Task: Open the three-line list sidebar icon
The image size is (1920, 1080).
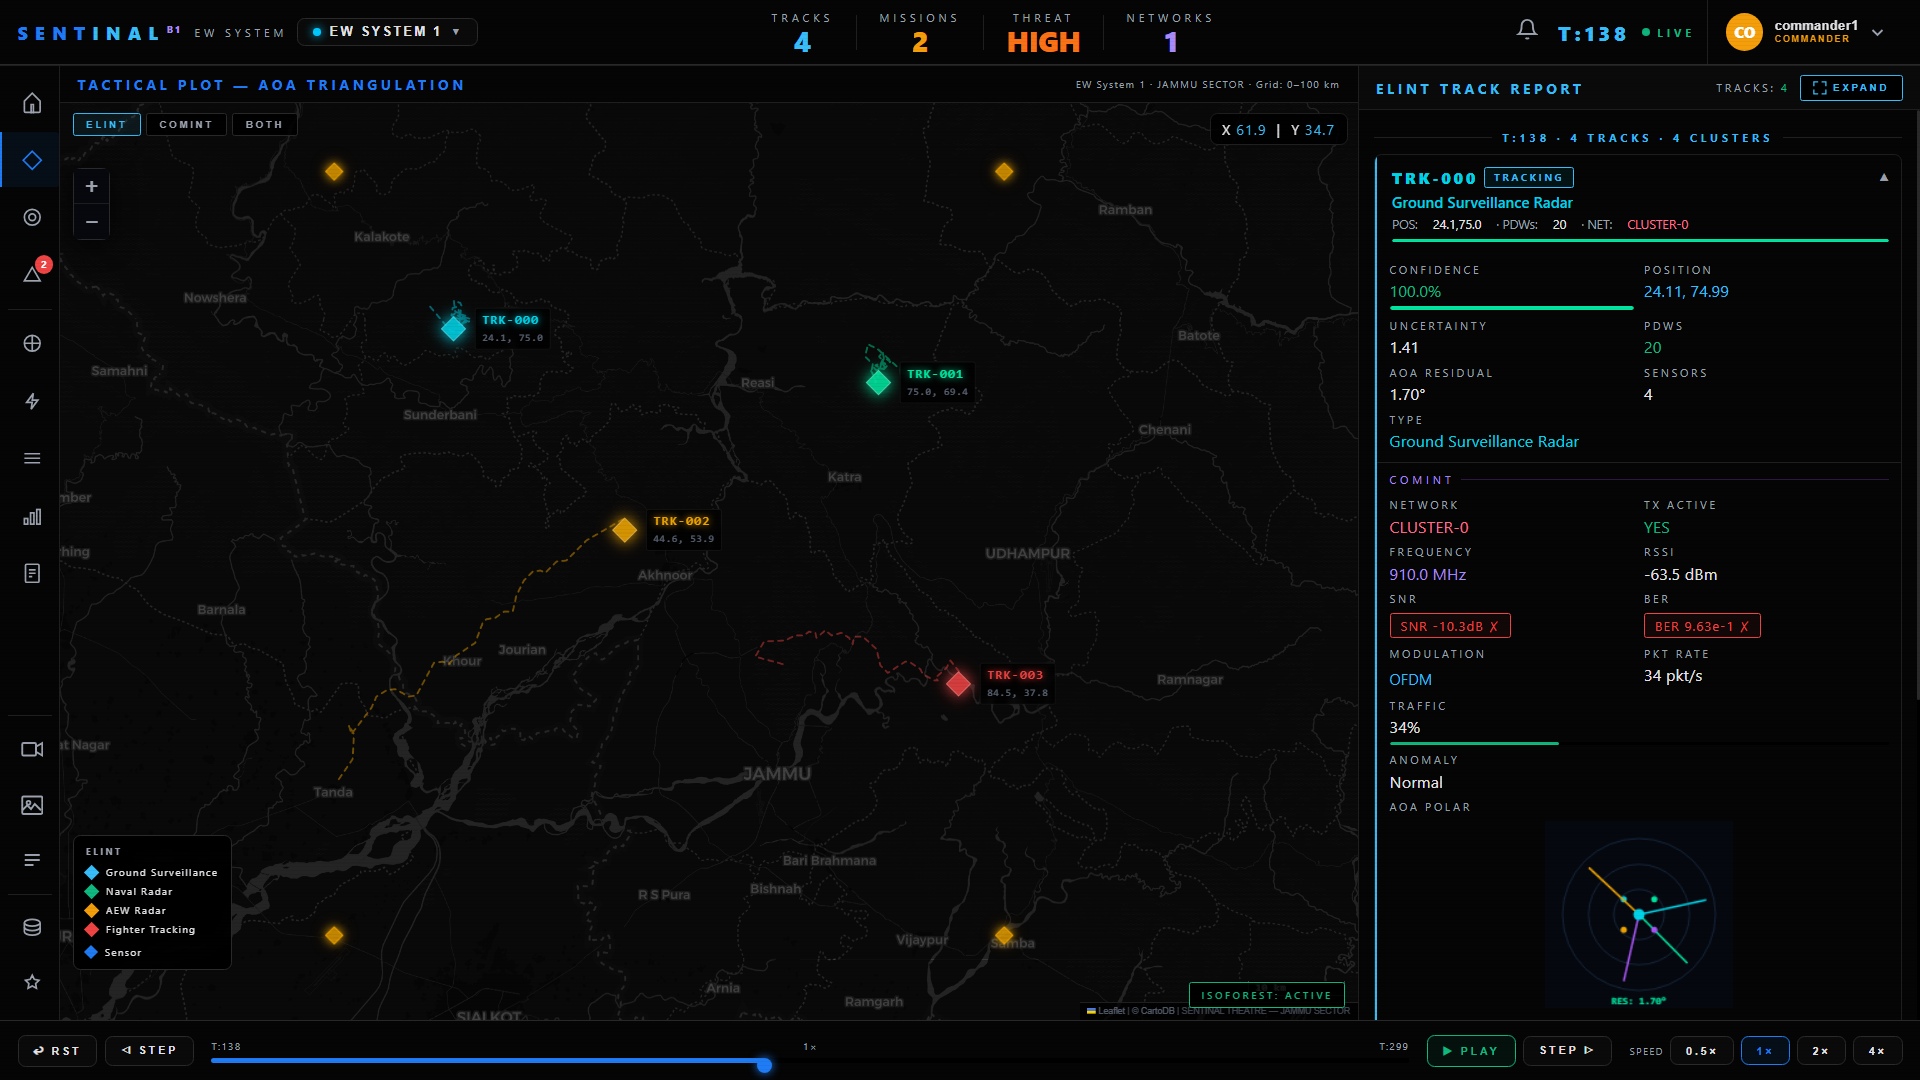Action: [x=32, y=458]
